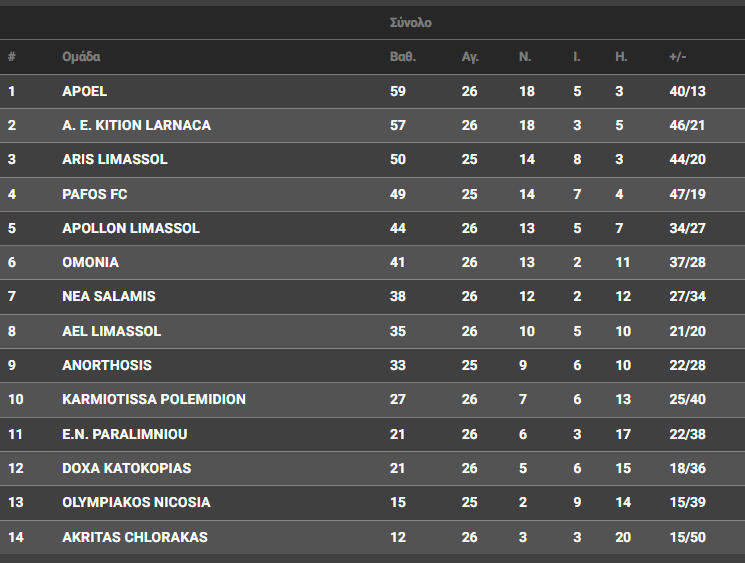Click the APOLLON LIMASSOL team name
Viewport: 745px width, 563px height.
pos(131,228)
